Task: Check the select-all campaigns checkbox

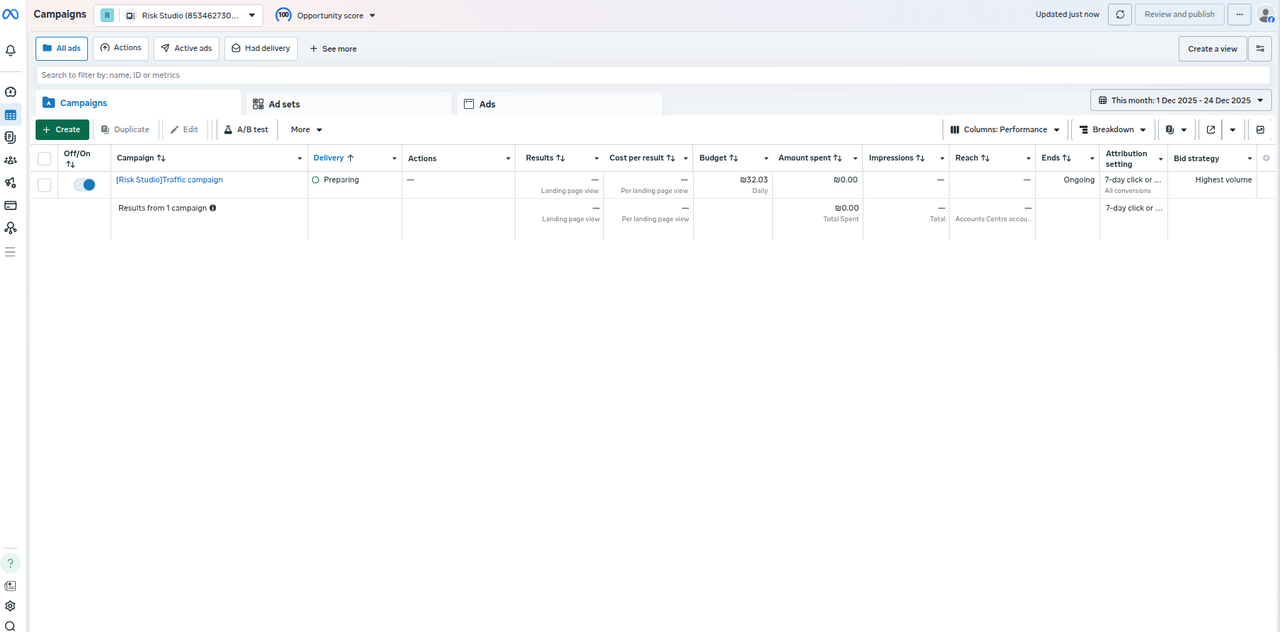Action: coord(44,158)
